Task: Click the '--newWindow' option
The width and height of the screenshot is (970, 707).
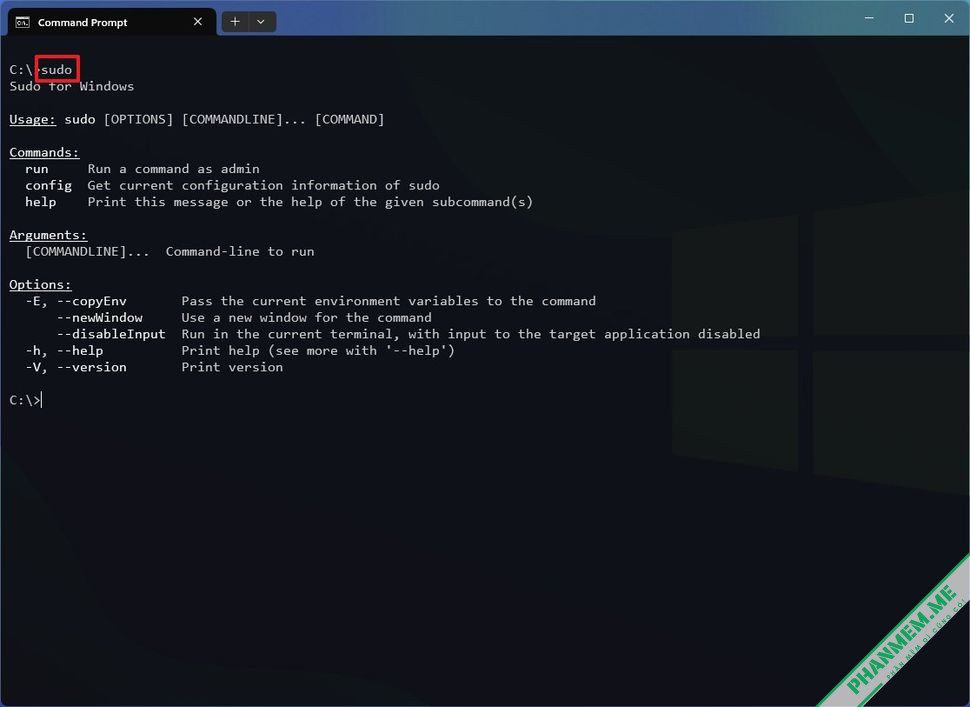Action: (x=100, y=317)
